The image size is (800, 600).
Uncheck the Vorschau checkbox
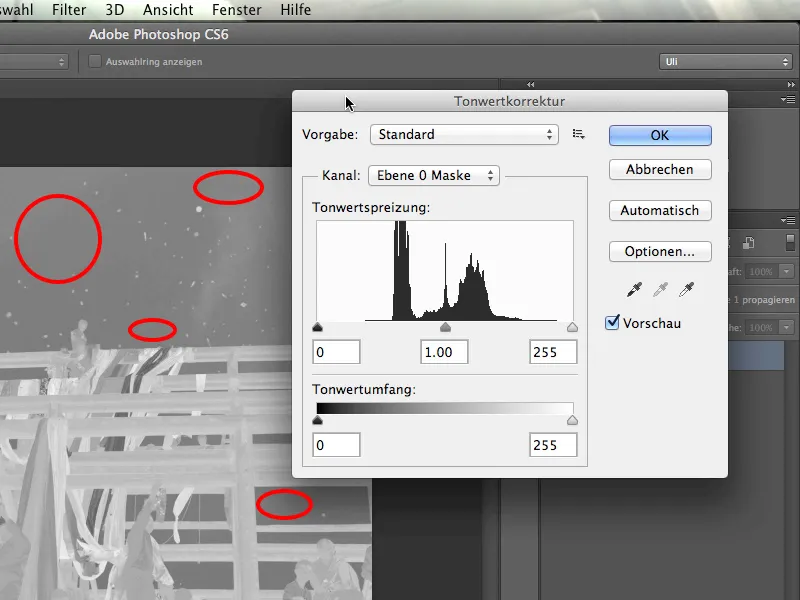coord(612,322)
